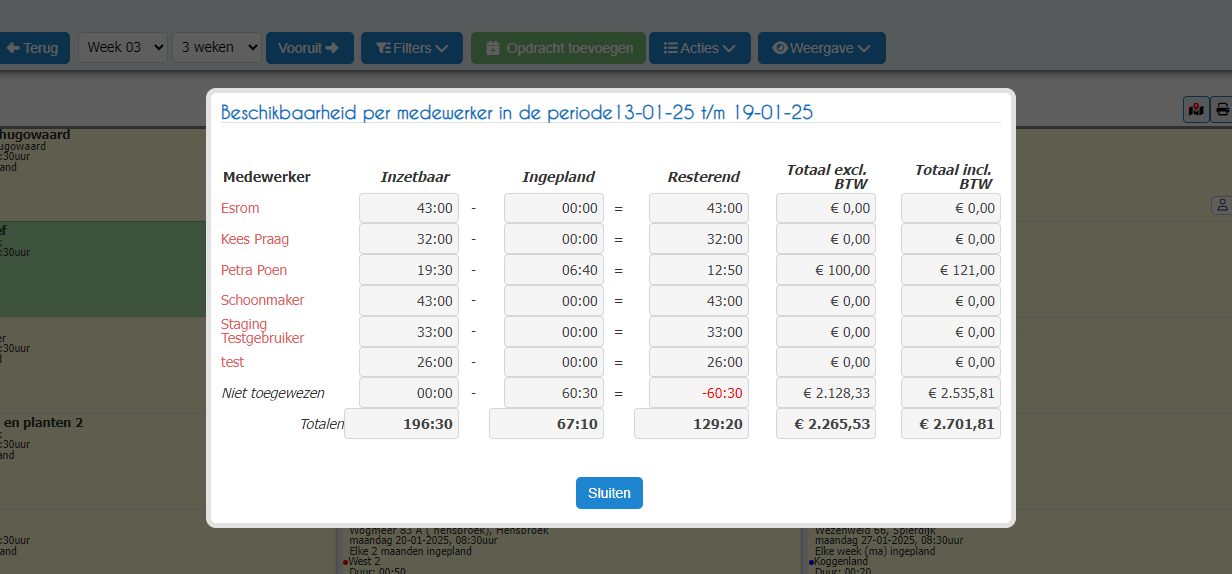Click the Totaal excl. BTW header
1232x574 pixels.
pyautogui.click(x=827, y=177)
